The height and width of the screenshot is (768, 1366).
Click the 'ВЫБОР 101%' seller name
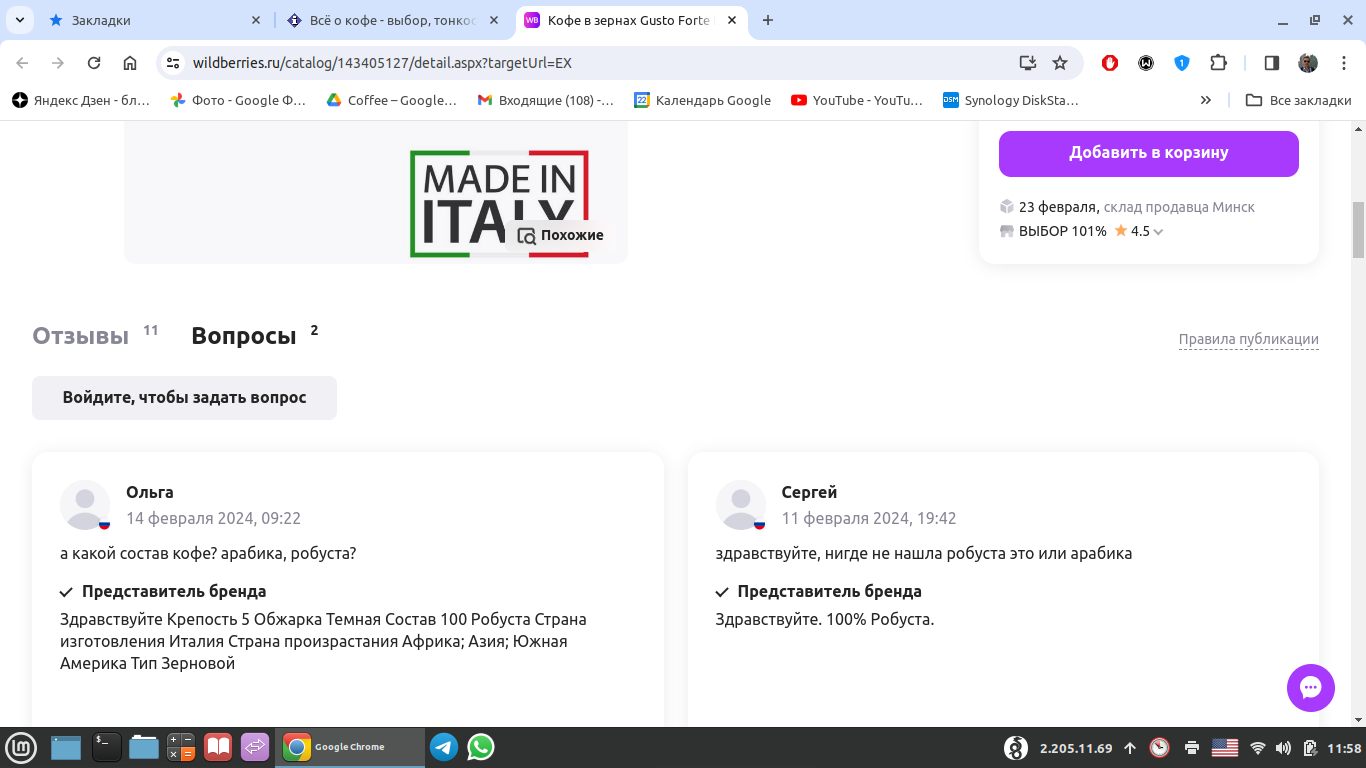pyautogui.click(x=1063, y=231)
